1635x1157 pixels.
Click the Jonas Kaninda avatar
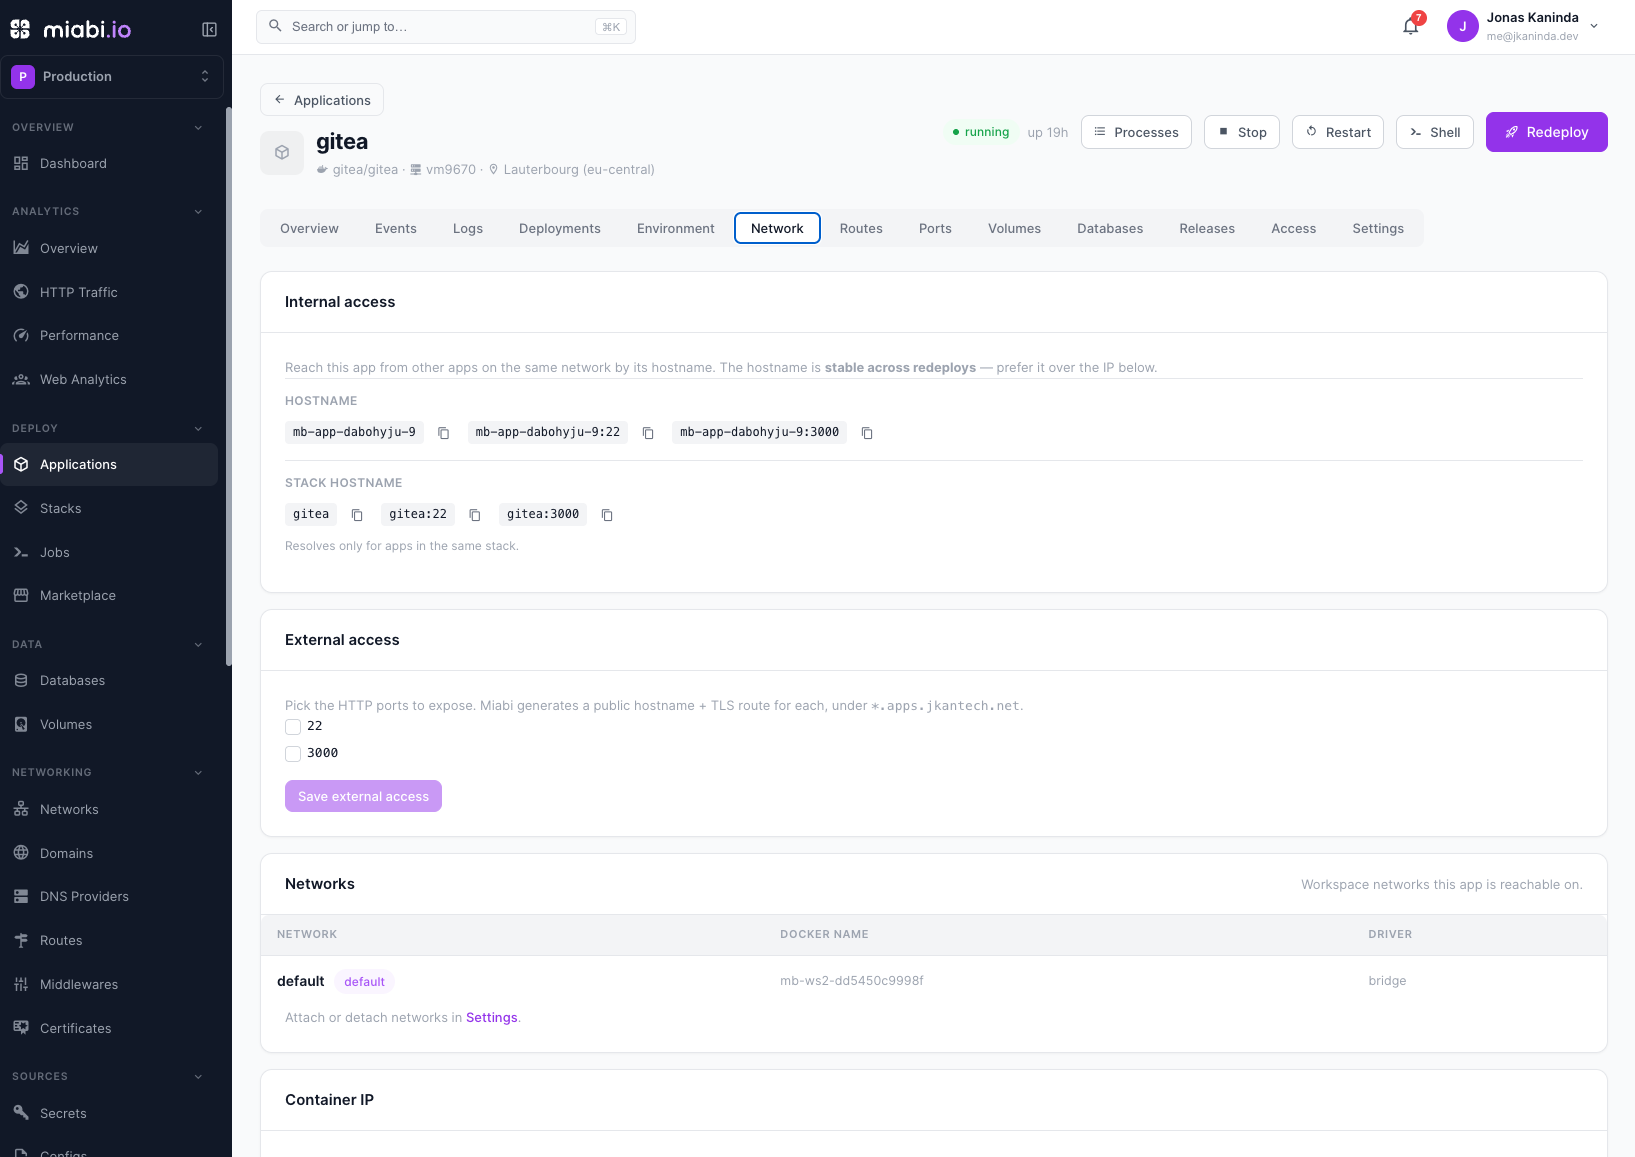(x=1462, y=26)
